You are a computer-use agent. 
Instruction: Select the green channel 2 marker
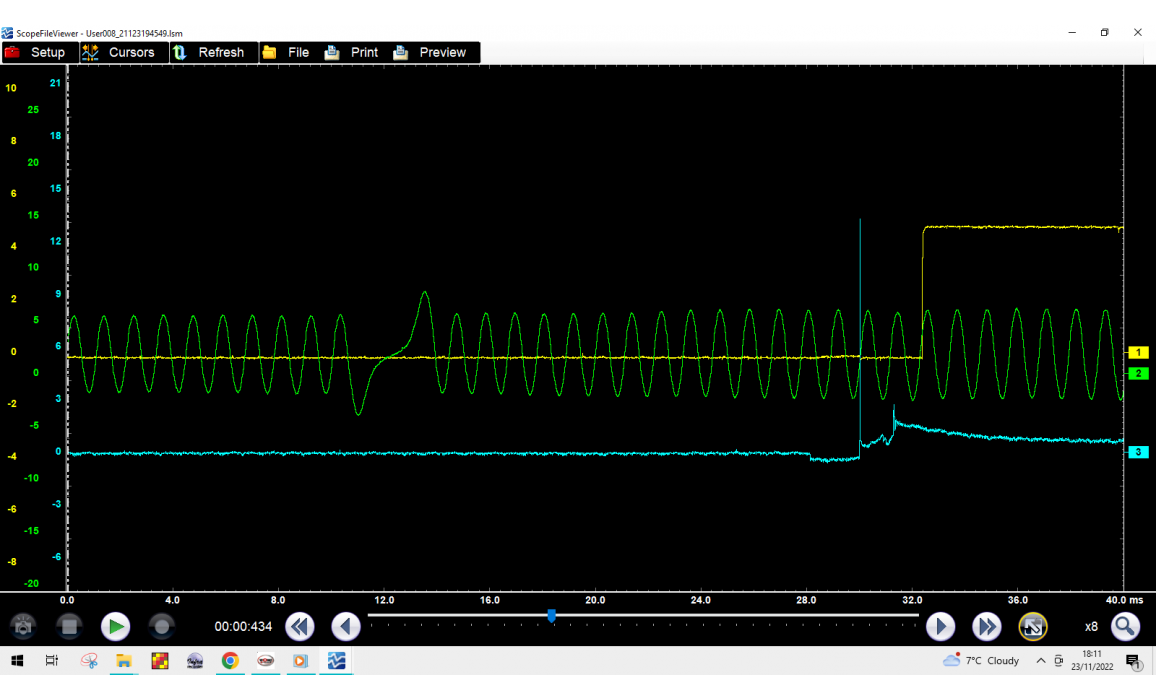(1138, 373)
